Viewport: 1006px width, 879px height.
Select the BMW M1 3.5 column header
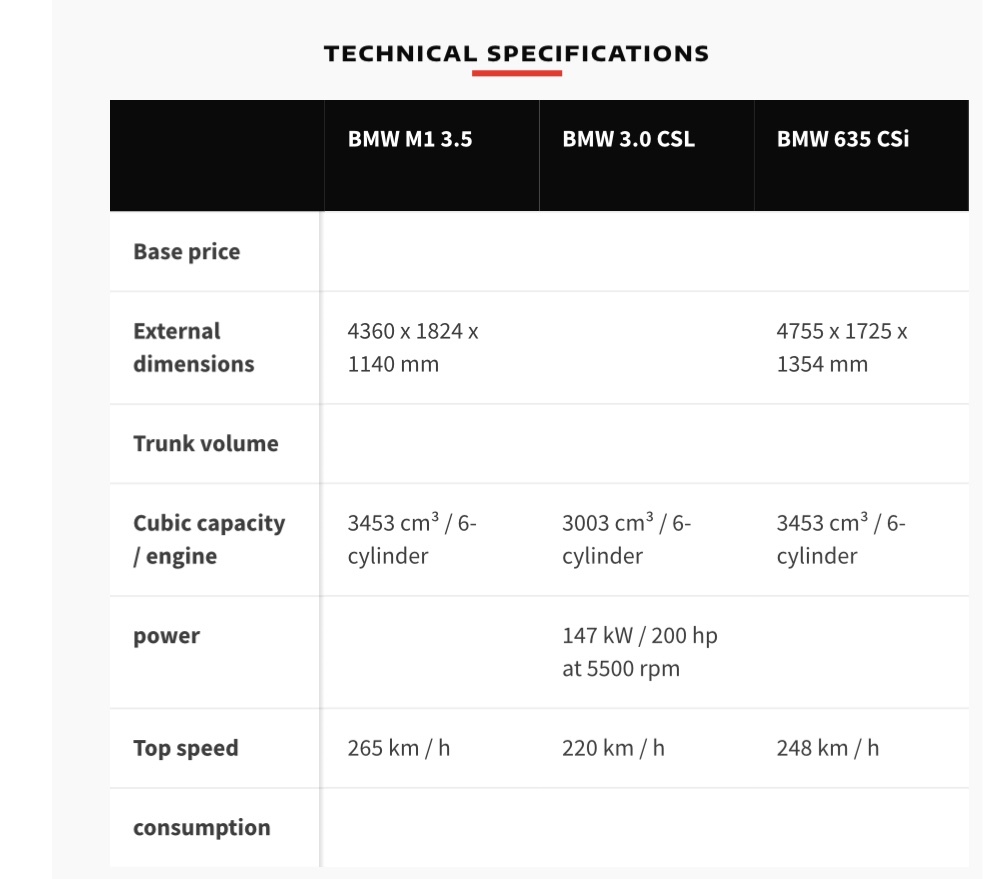coord(410,139)
